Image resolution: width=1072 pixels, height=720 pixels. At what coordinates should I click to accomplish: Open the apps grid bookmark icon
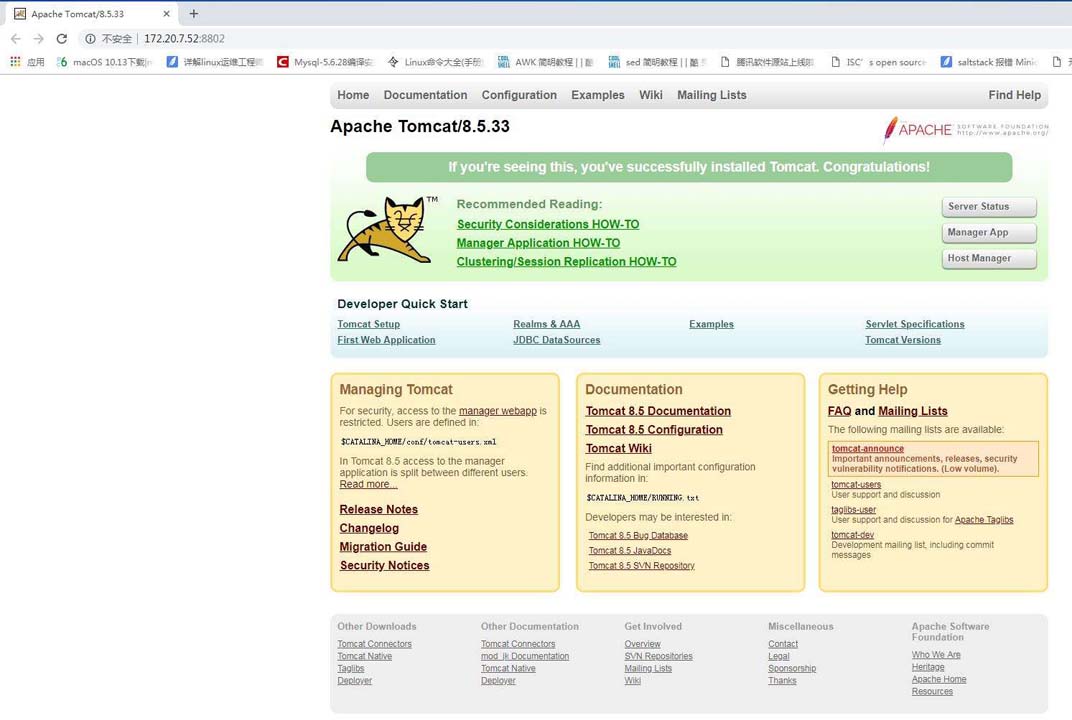coord(15,62)
